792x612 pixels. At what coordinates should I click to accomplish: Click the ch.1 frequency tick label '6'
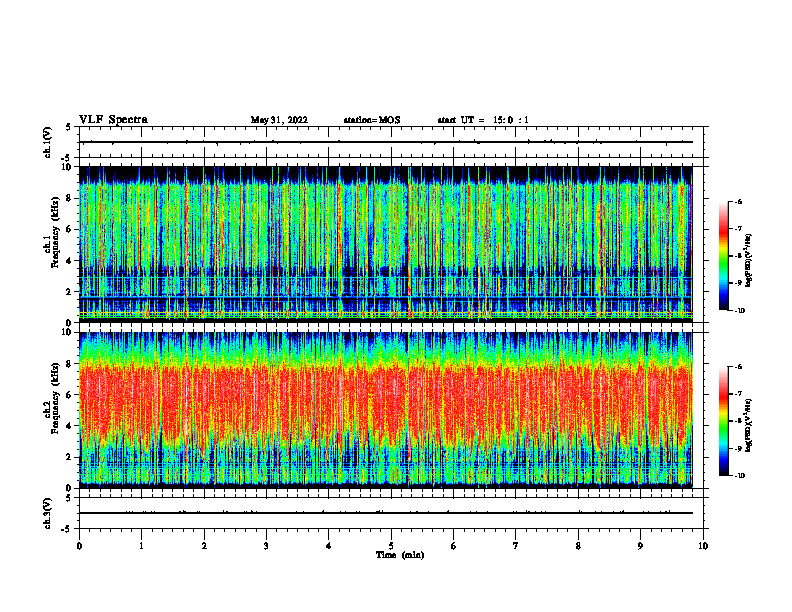click(x=70, y=229)
